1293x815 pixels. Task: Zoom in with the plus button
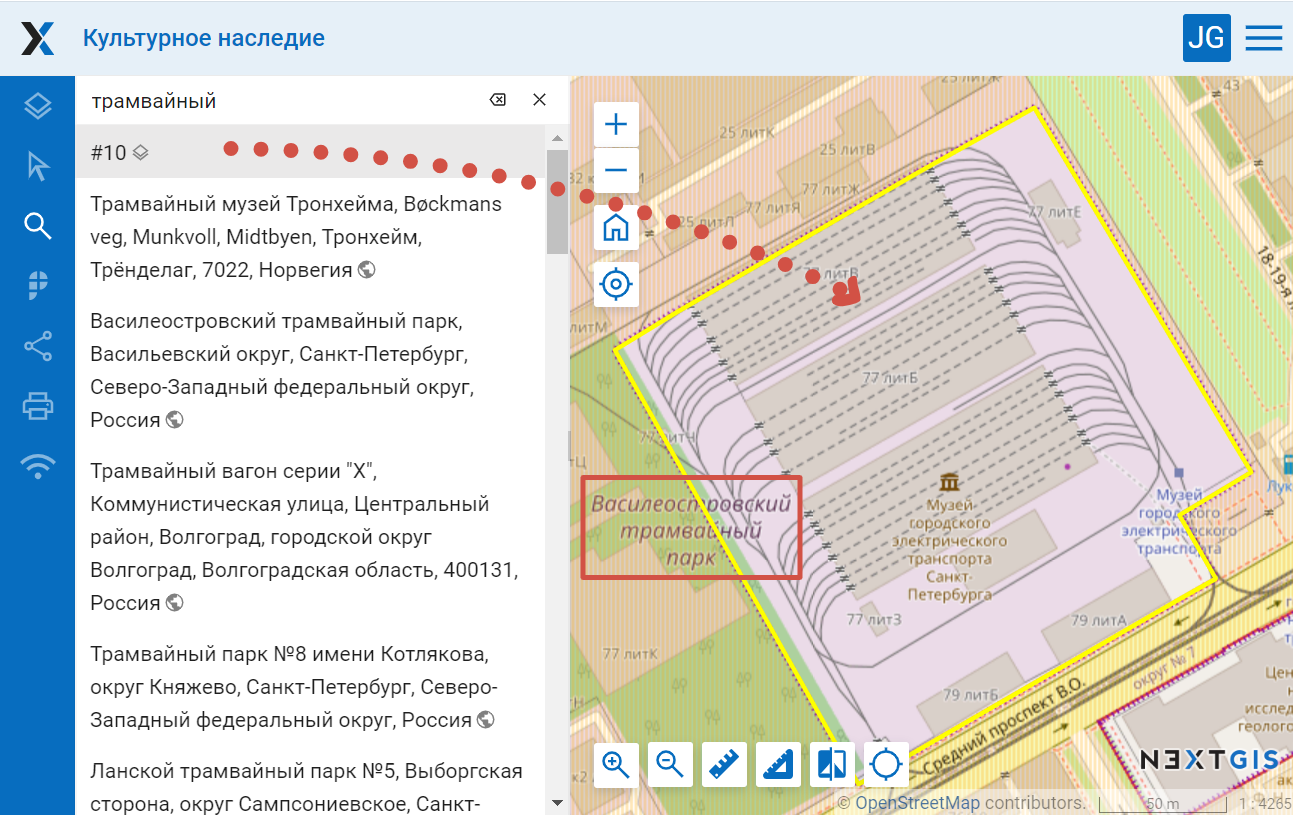click(616, 124)
